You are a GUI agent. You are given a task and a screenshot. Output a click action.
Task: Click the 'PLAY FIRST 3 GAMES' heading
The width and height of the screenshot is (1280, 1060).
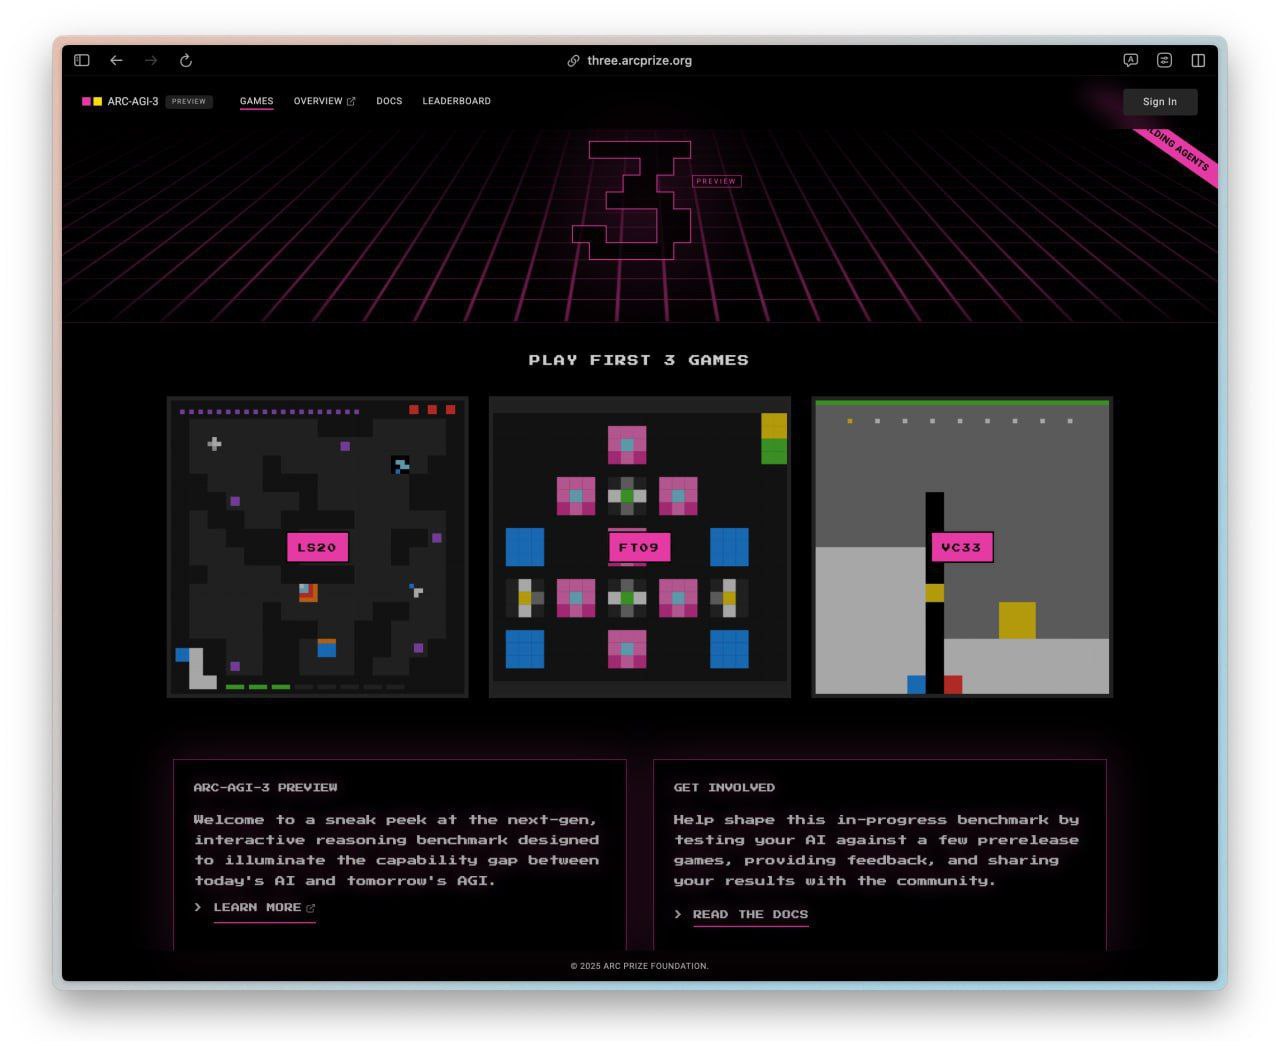click(x=639, y=360)
